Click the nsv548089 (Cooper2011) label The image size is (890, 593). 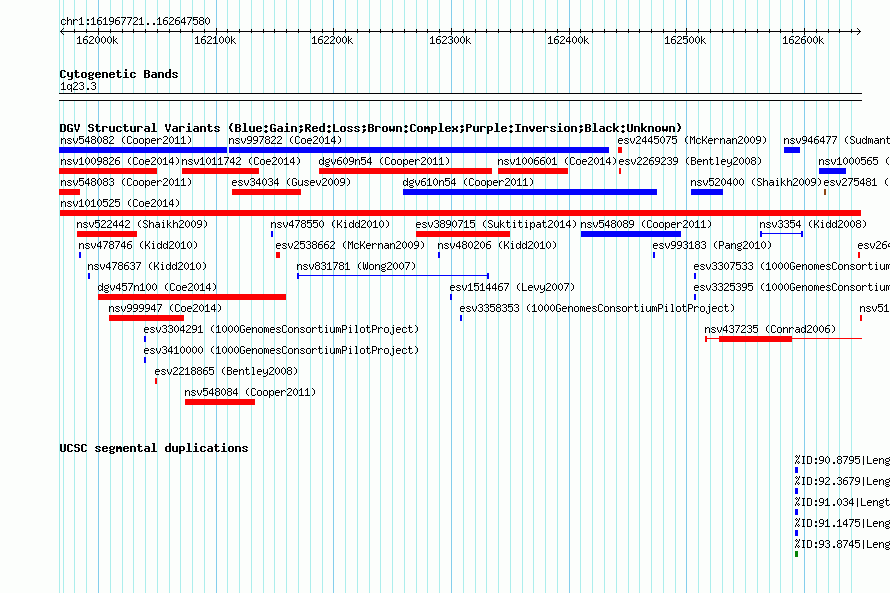click(646, 224)
